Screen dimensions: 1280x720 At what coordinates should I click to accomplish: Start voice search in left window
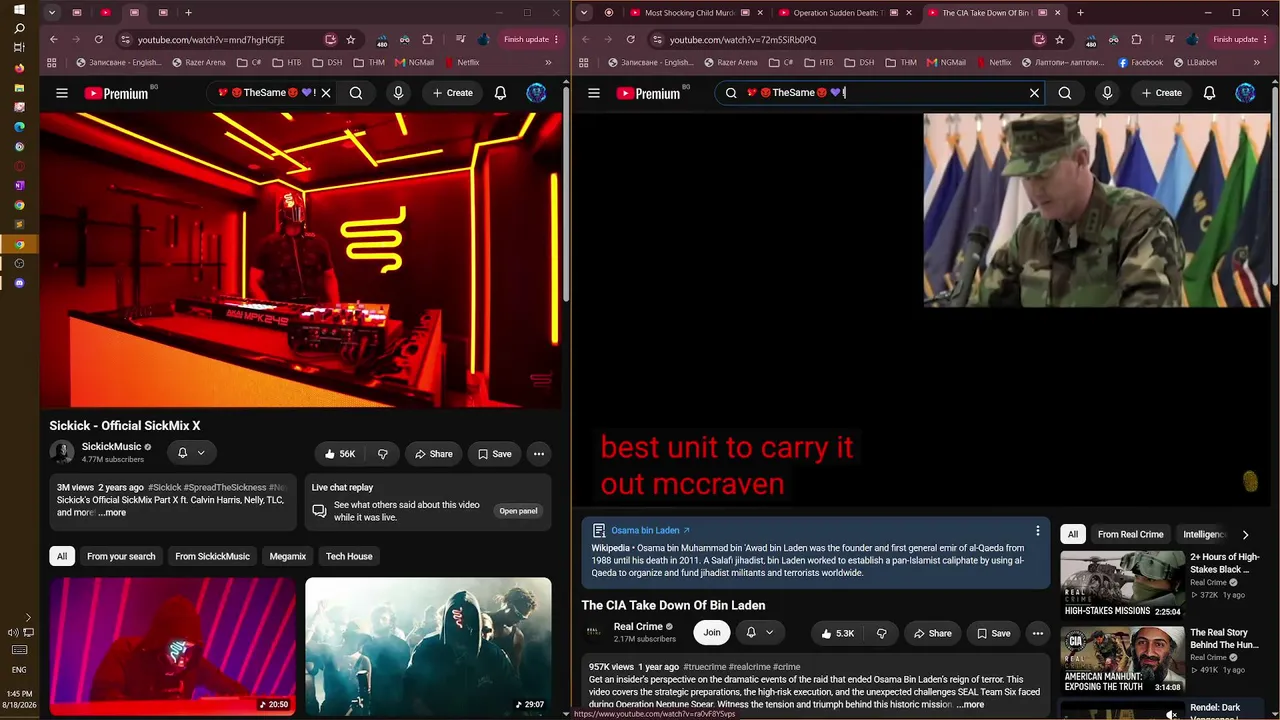tap(398, 93)
